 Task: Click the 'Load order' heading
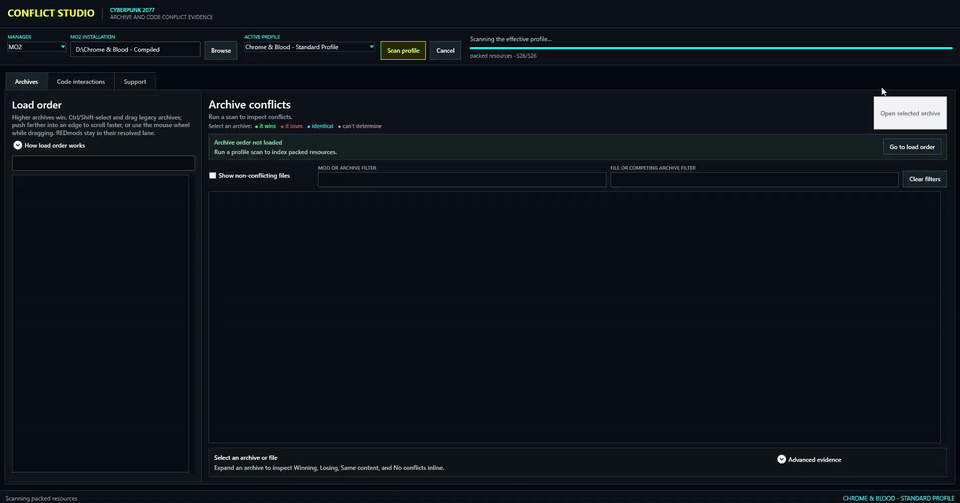point(37,105)
